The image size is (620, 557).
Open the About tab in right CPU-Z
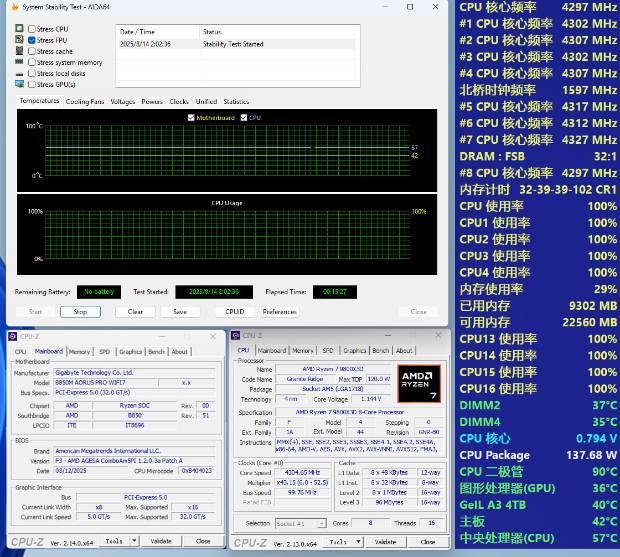(404, 350)
